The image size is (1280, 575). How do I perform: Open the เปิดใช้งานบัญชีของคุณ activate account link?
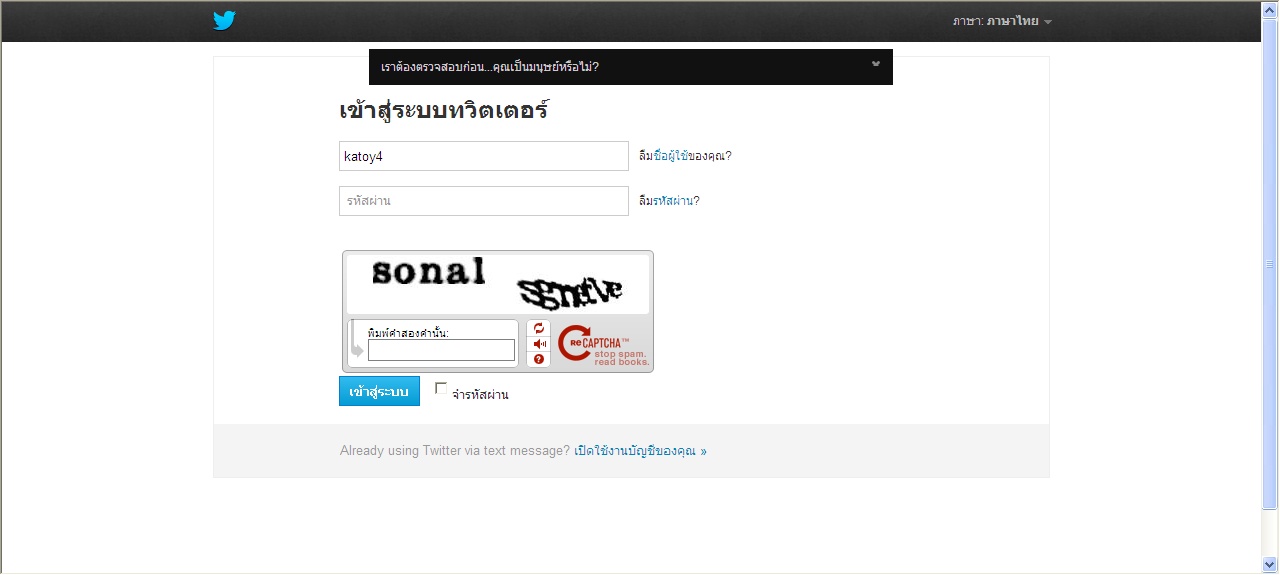[641, 451]
